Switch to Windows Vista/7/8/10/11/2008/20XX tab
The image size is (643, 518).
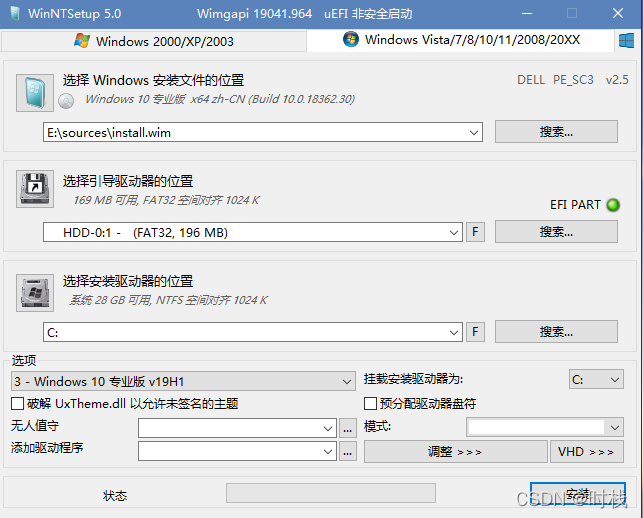pos(461,40)
